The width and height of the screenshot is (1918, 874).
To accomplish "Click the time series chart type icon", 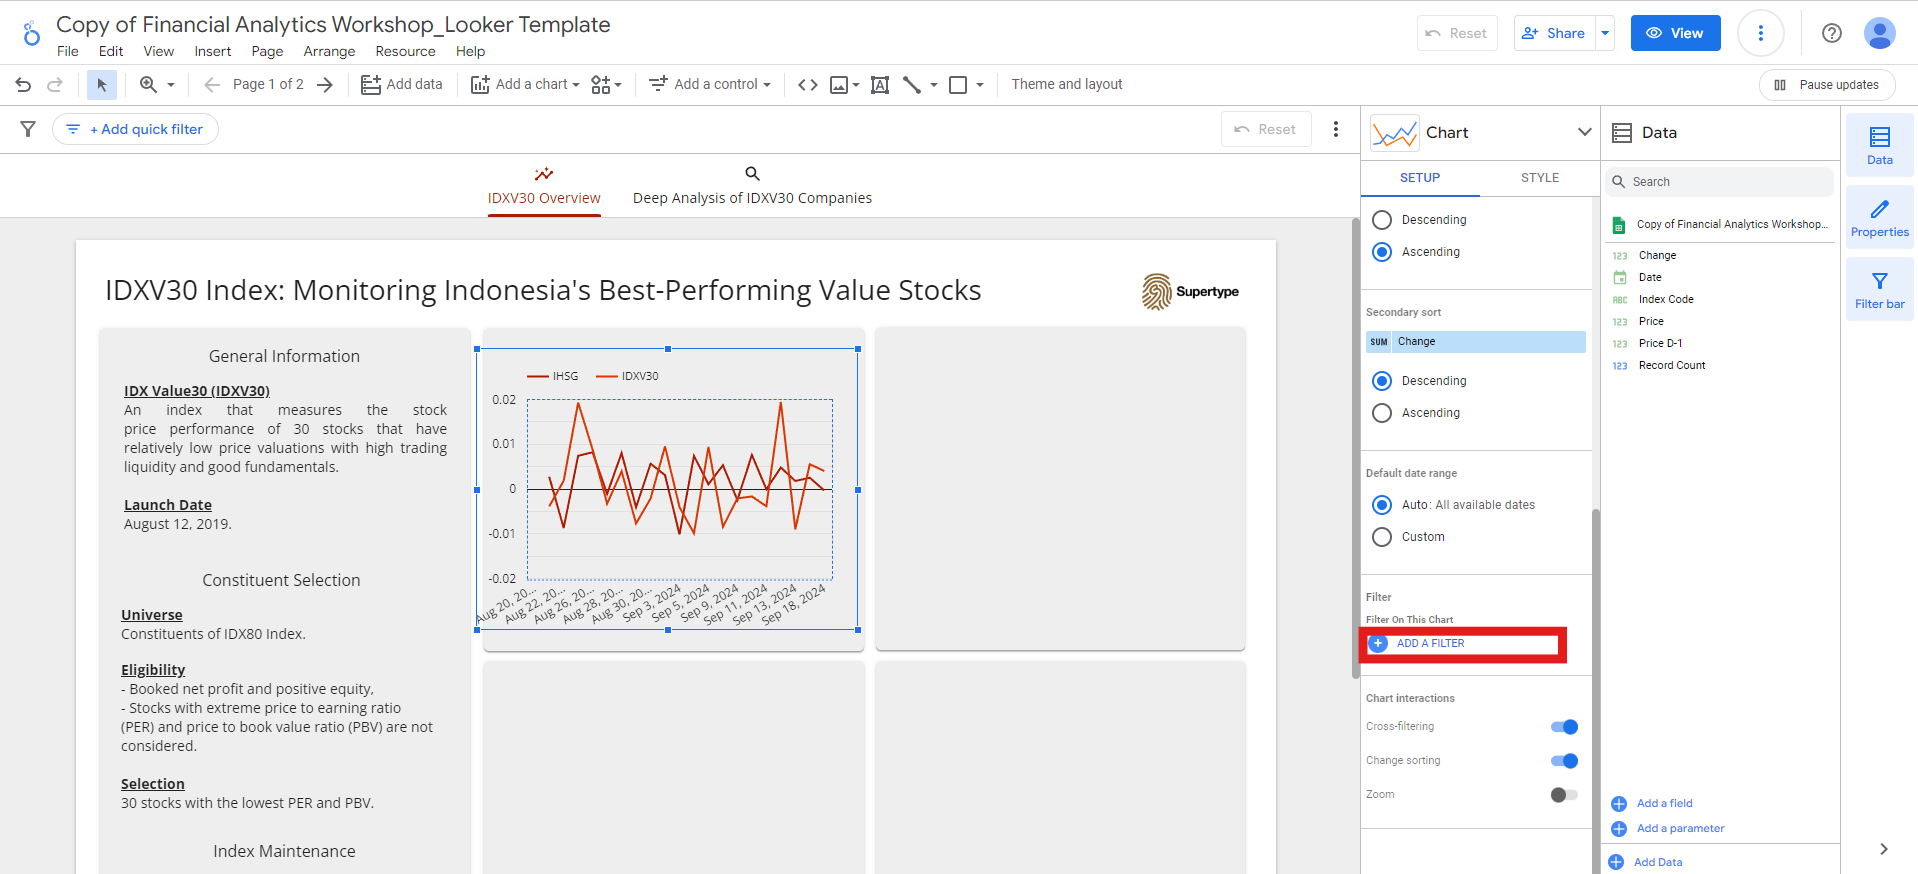I will pos(1395,133).
